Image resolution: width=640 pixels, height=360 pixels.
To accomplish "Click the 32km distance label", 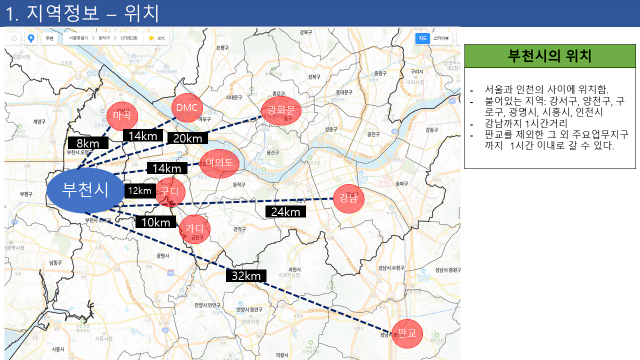I will (246, 276).
